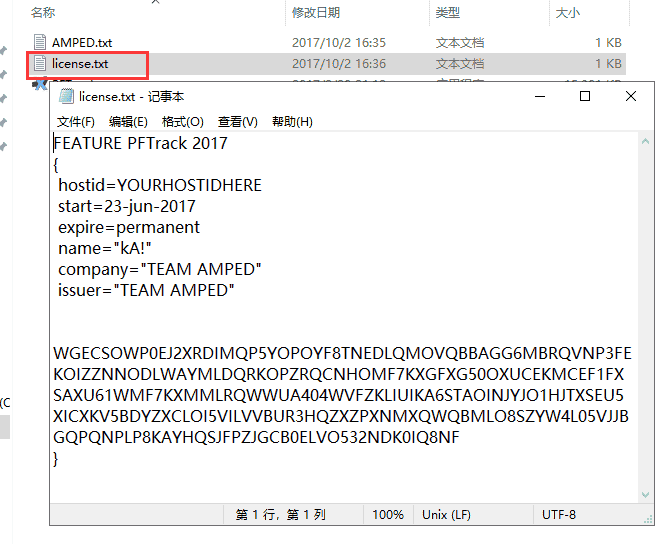Click the resize grip in Notepad status bar
Viewport: 671px width, 544px height.
pyautogui.click(x=649, y=519)
